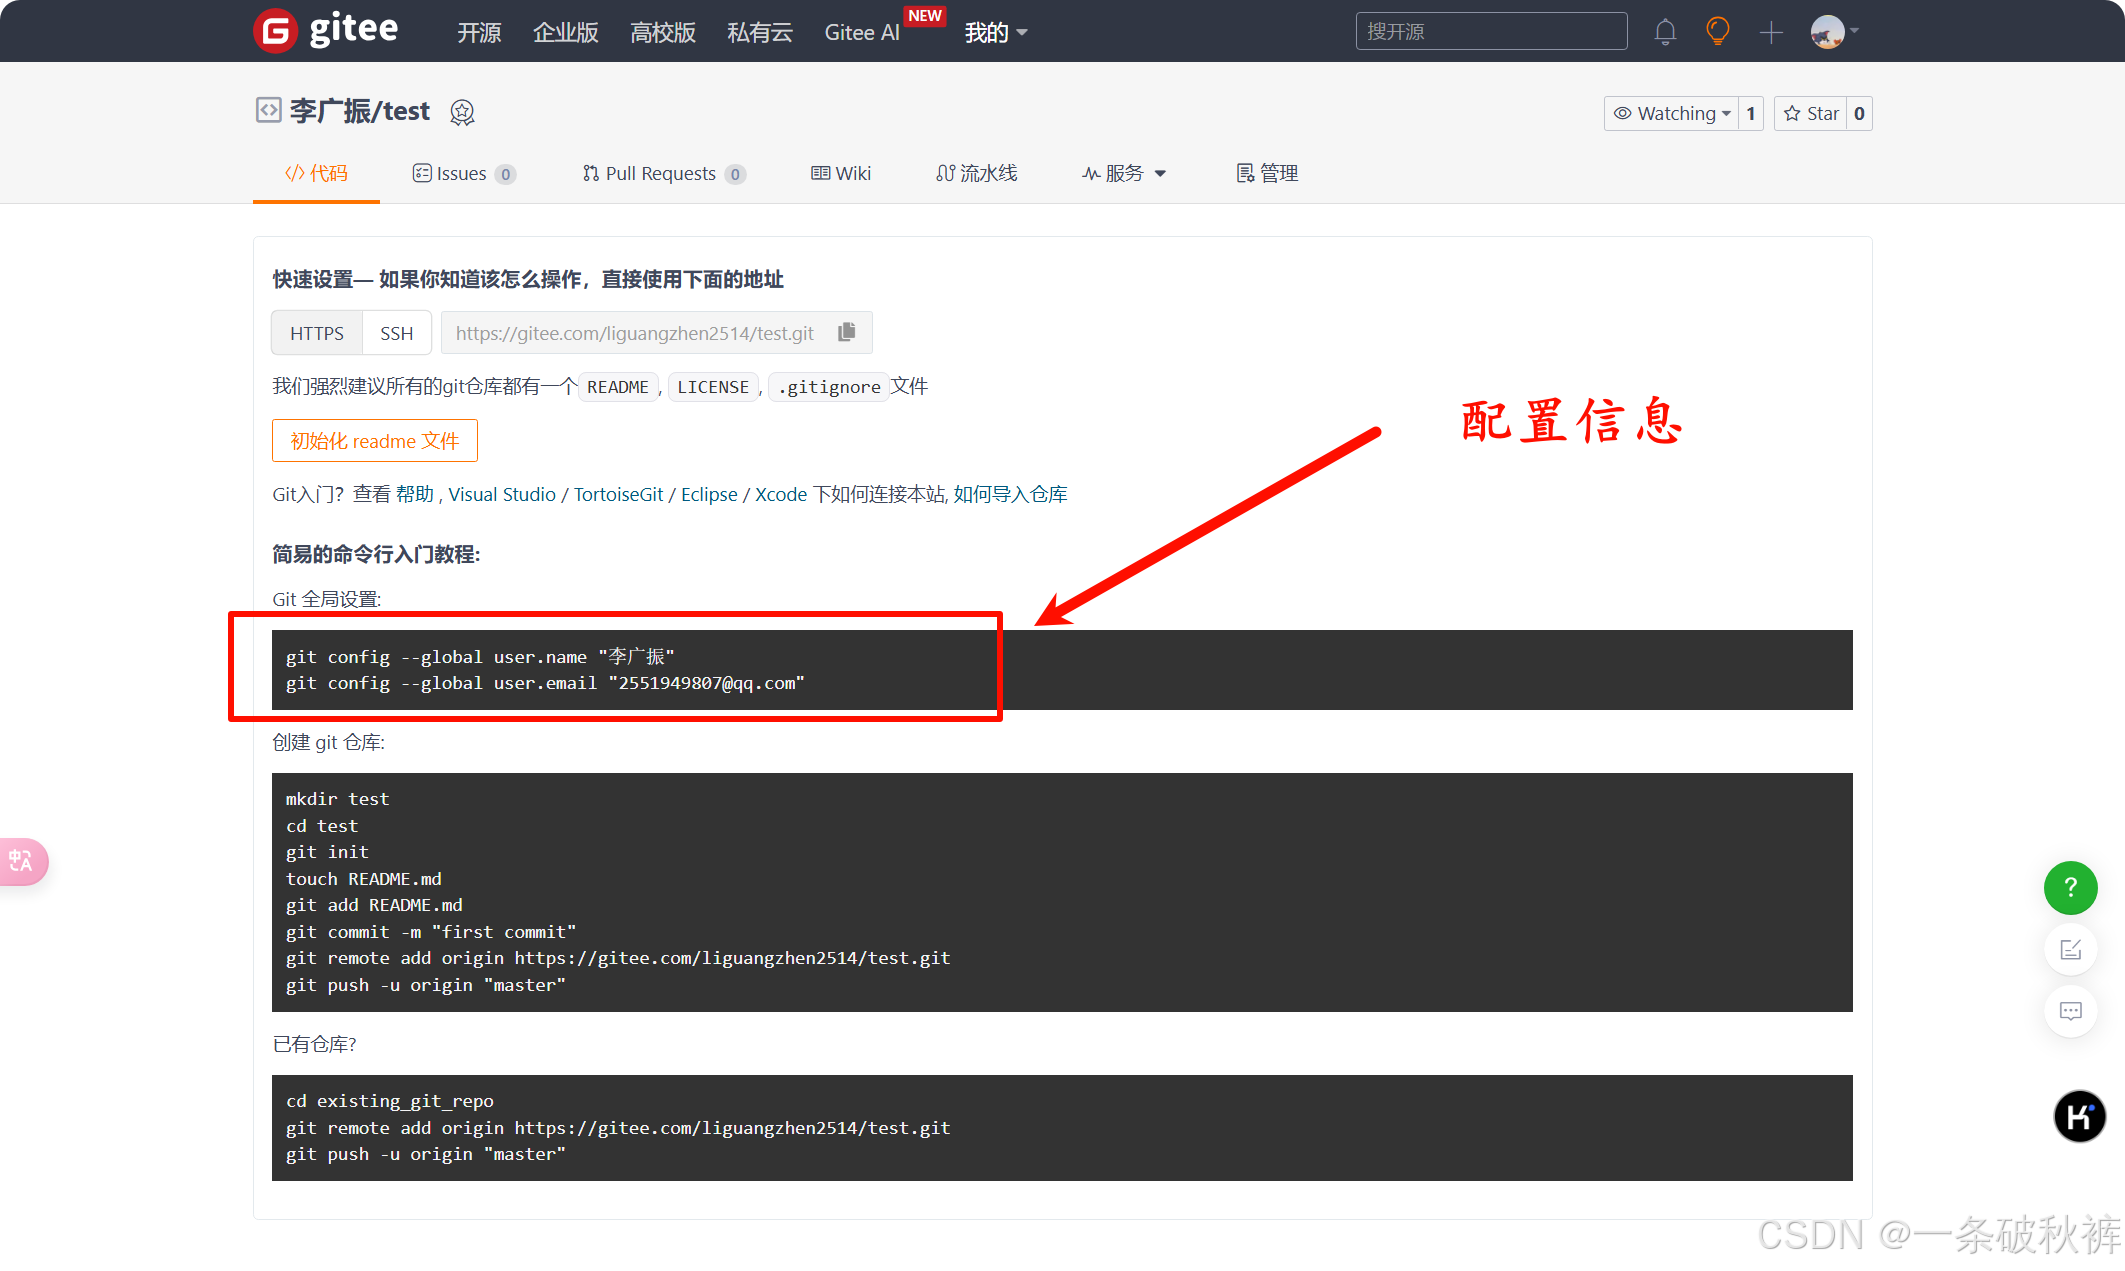Screen dimensions: 2125x1271
Task: Click the 'touch README.md' command line
Action: click(x=364, y=879)
